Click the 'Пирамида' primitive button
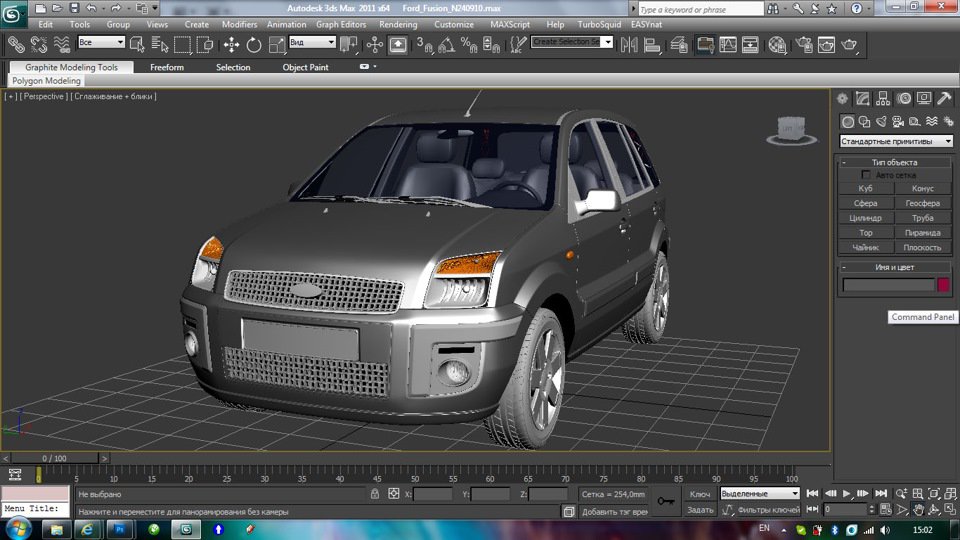This screenshot has height=540, width=960. point(923,233)
